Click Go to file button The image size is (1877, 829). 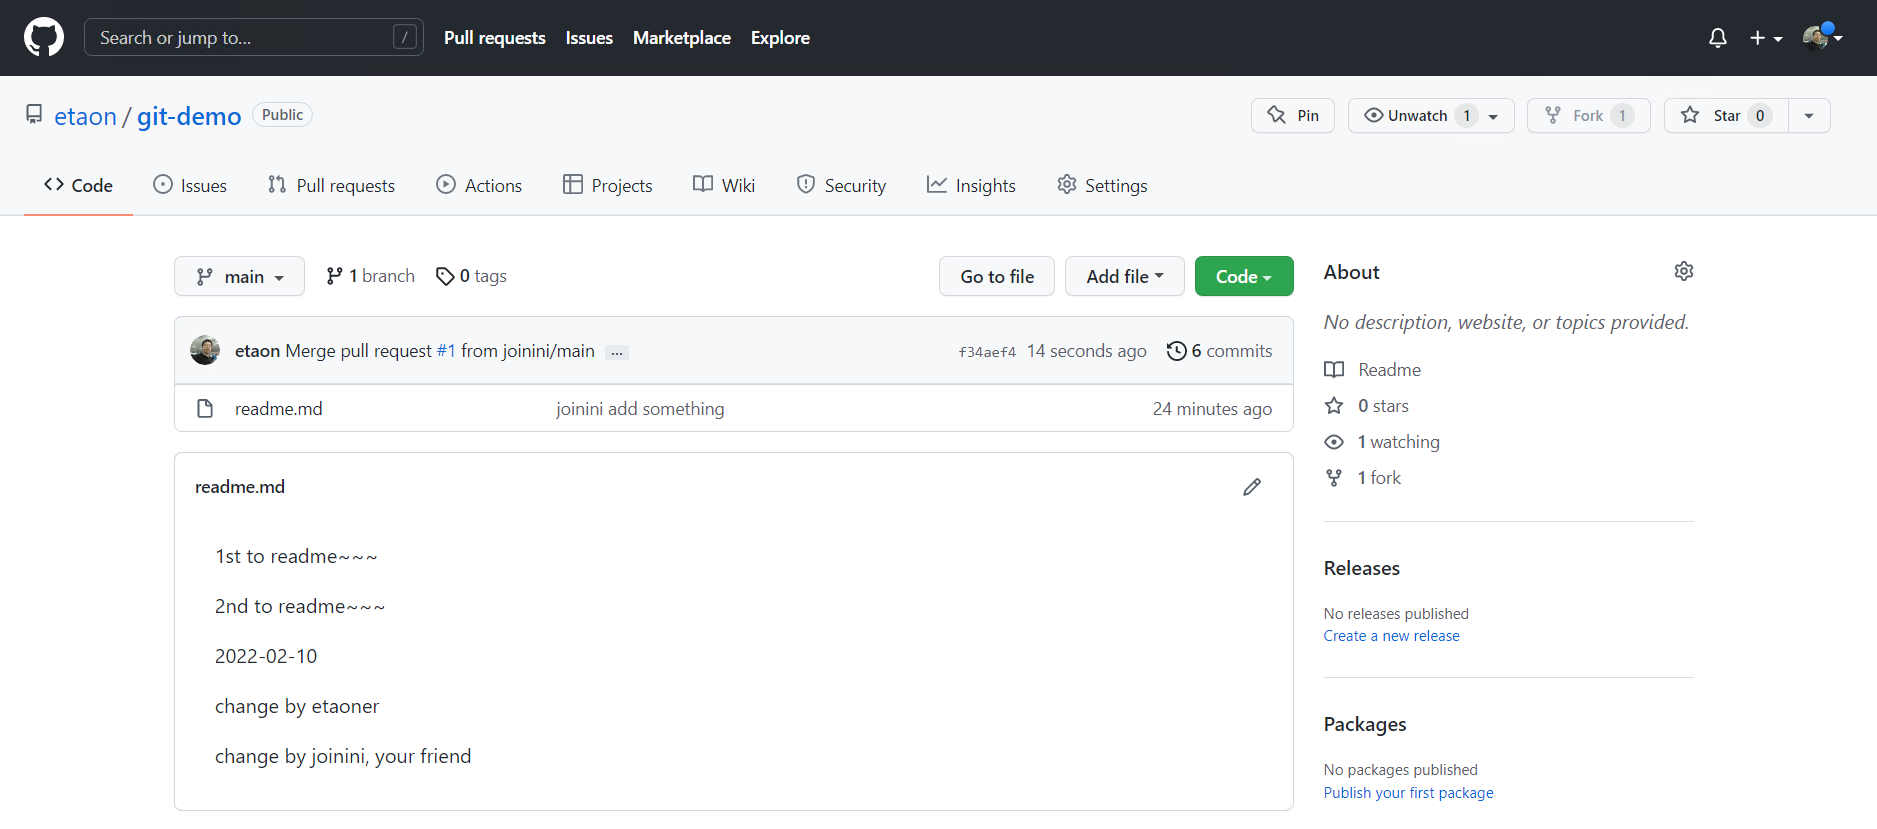click(x=997, y=276)
